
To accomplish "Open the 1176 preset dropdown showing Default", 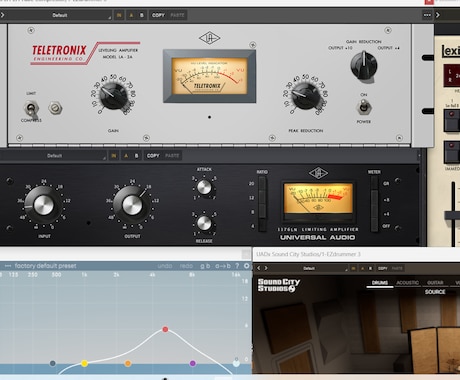I will click(x=55, y=156).
